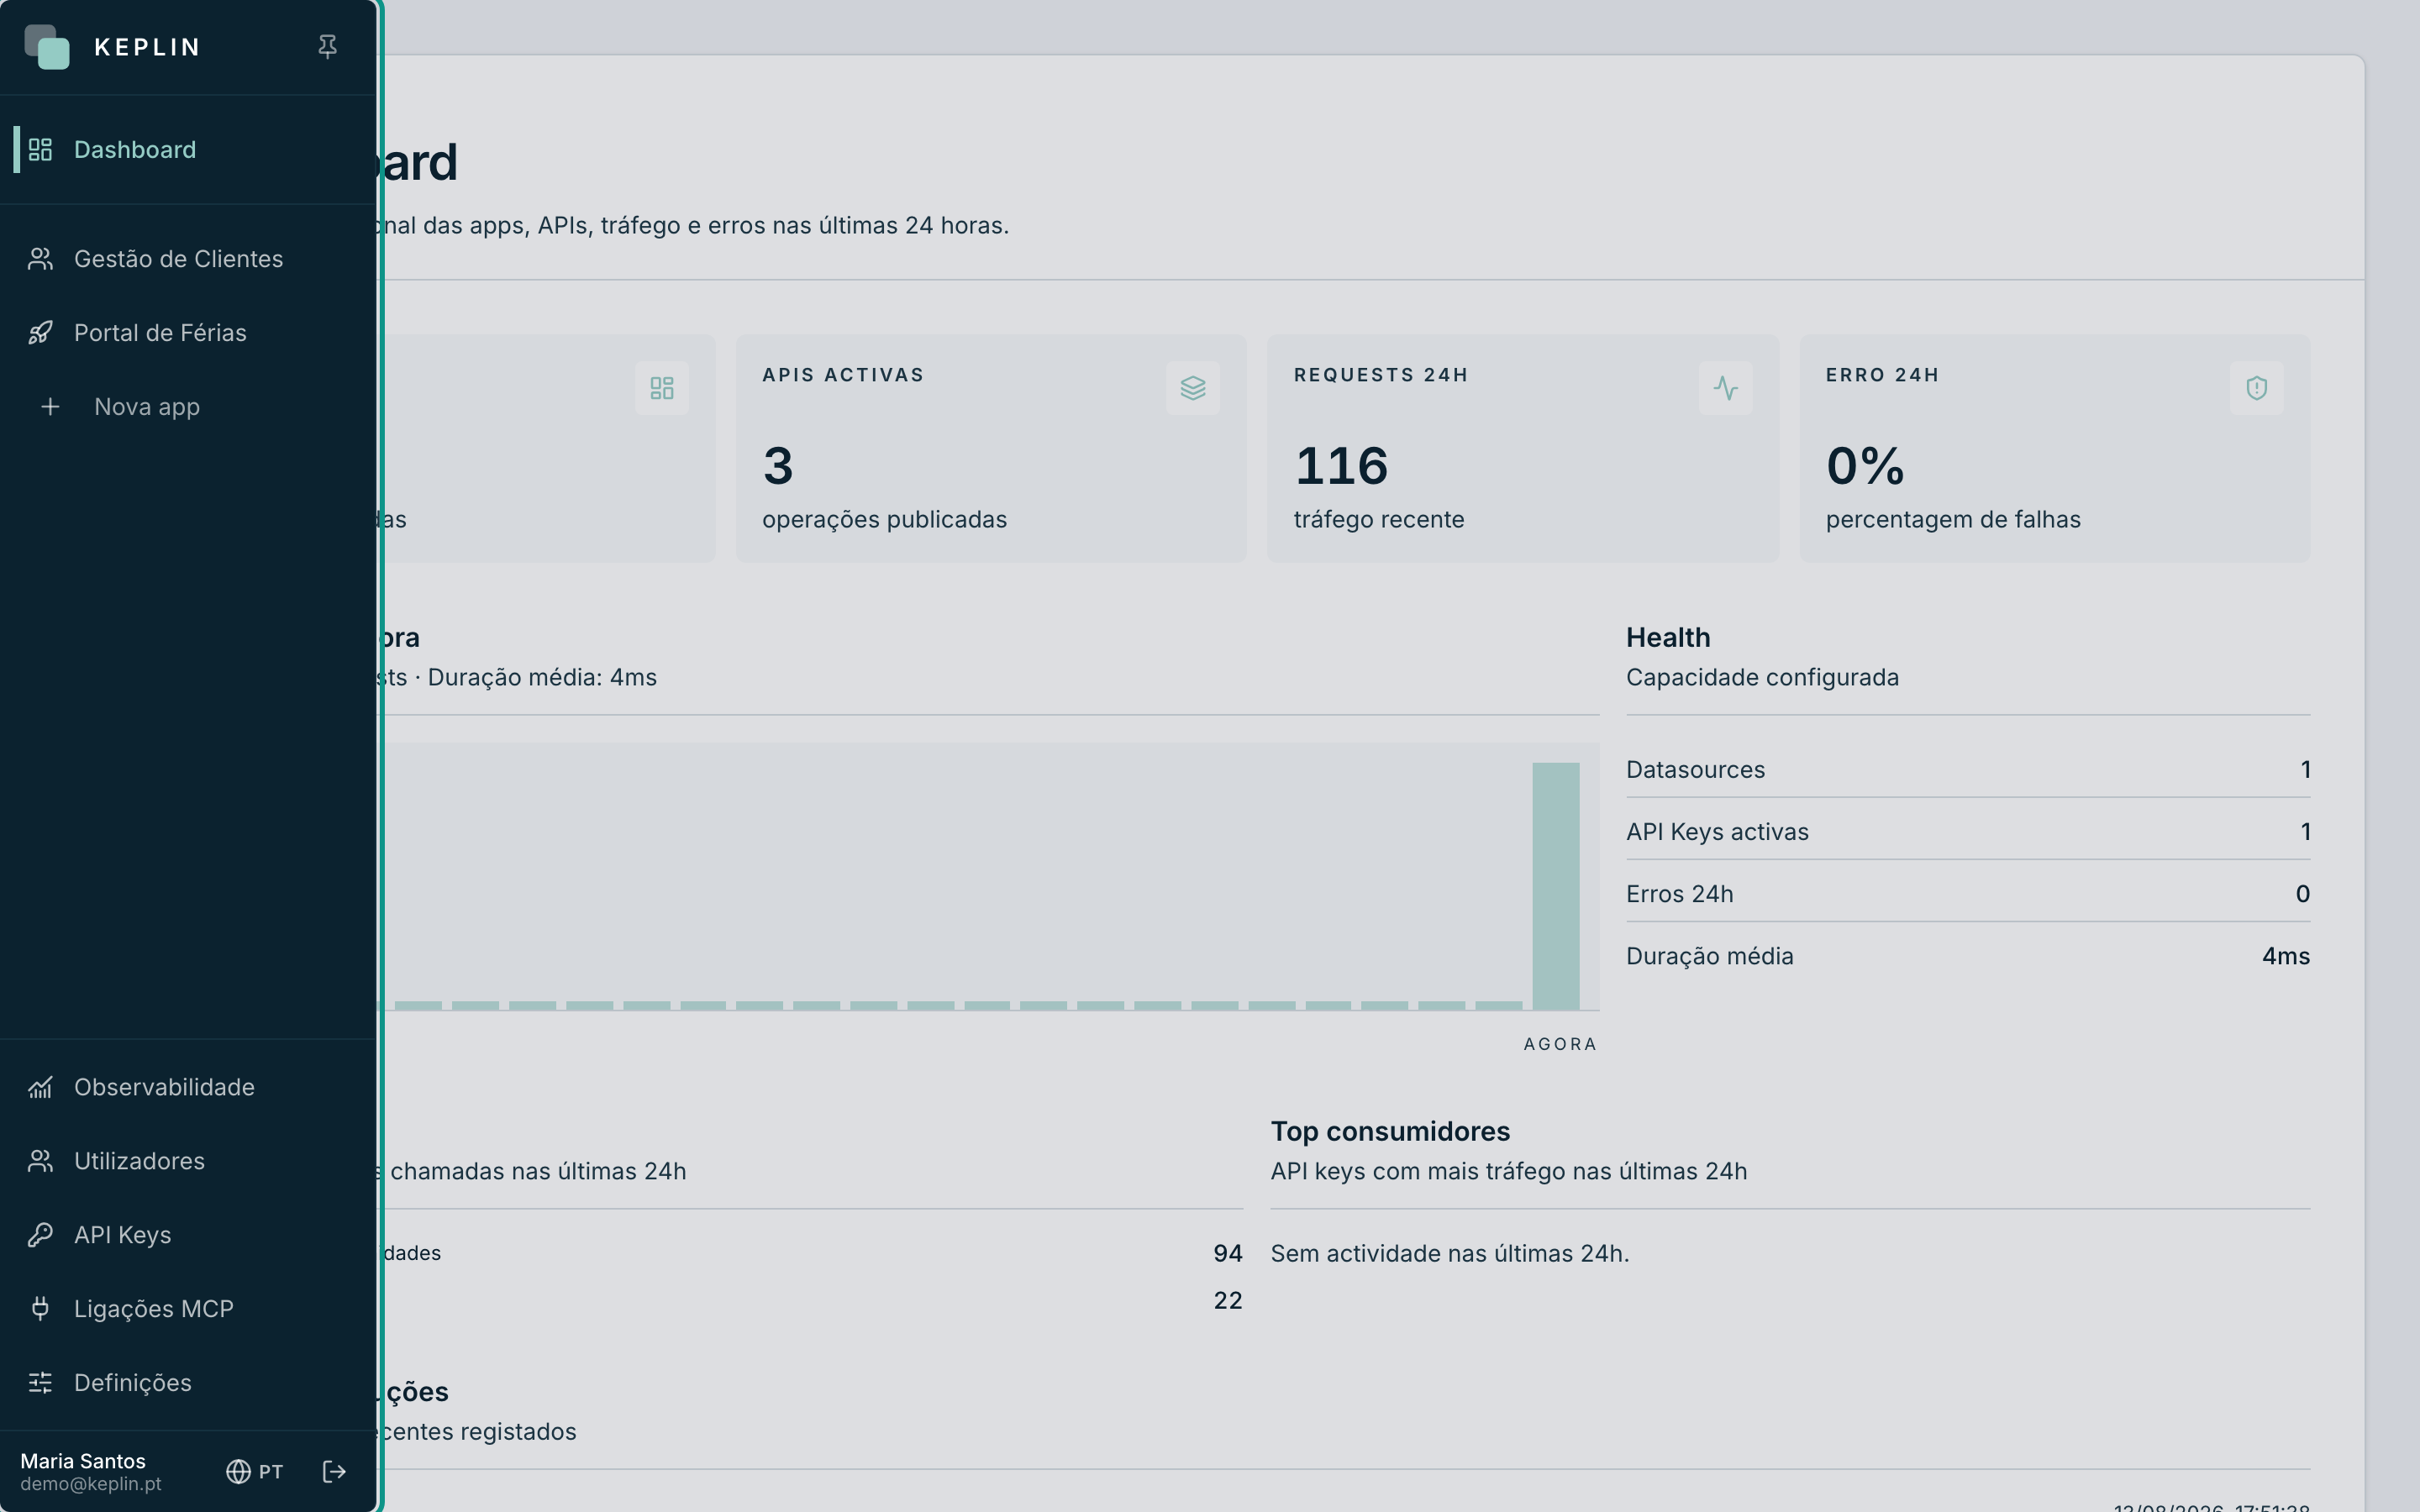The image size is (2420, 1512).
Task: Click the tall AGORA bar in the chart
Action: point(1556,886)
